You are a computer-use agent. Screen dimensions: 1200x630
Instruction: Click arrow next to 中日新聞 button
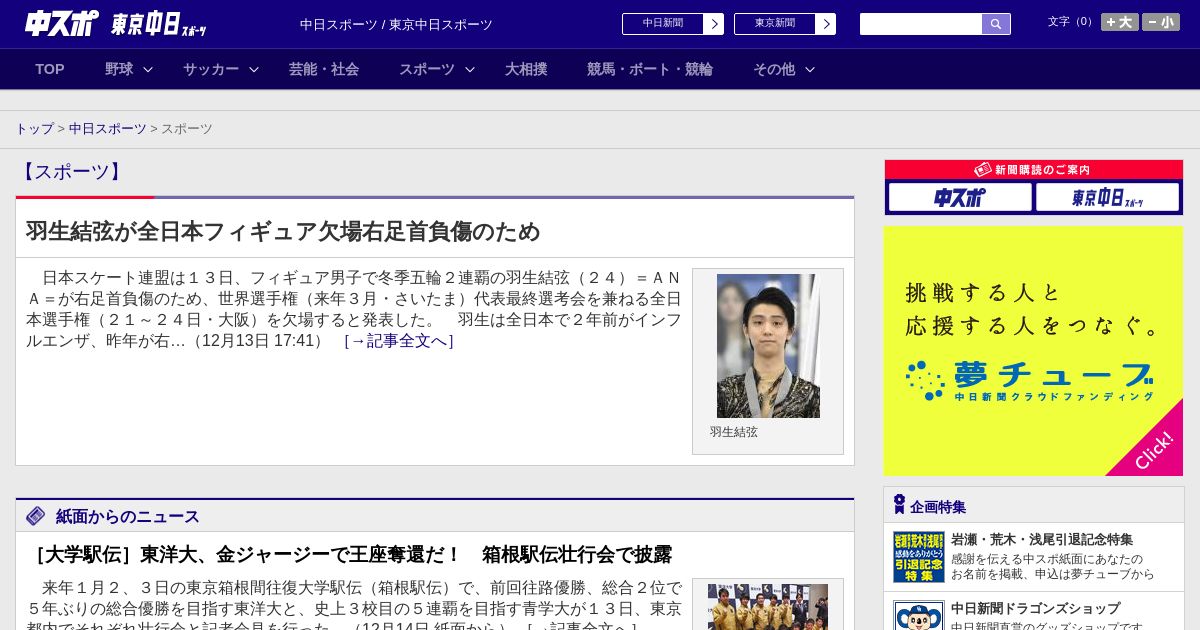714,24
